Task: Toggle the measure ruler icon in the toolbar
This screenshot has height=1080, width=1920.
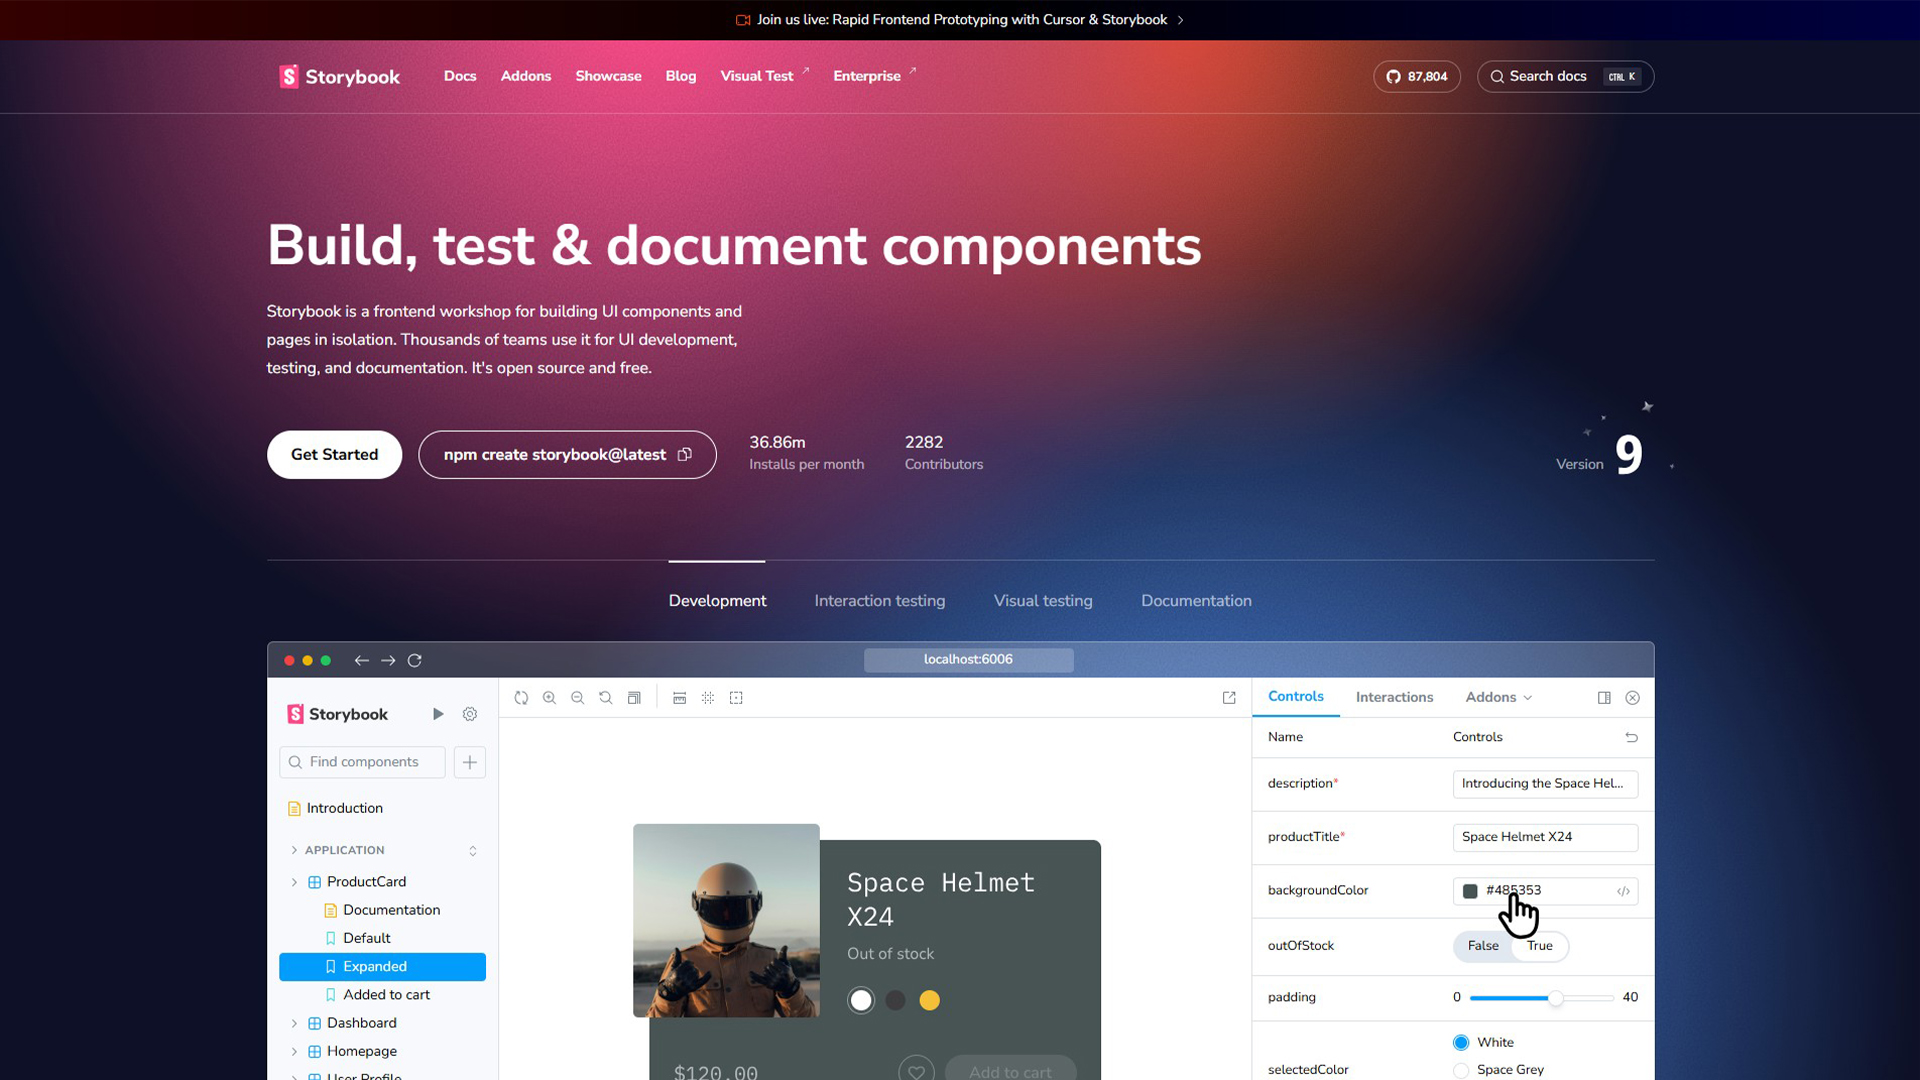Action: pos(679,698)
